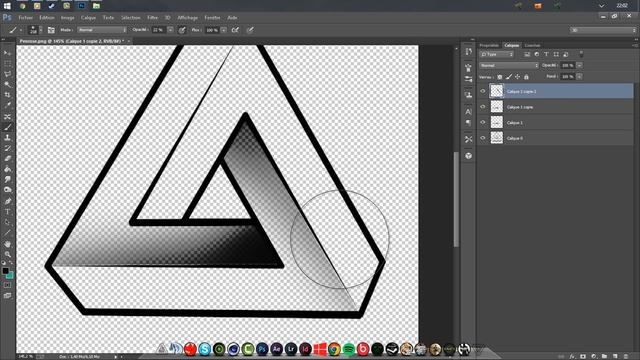Switch to the Propriétés tab
The height and width of the screenshot is (360, 640).
coord(489,45)
